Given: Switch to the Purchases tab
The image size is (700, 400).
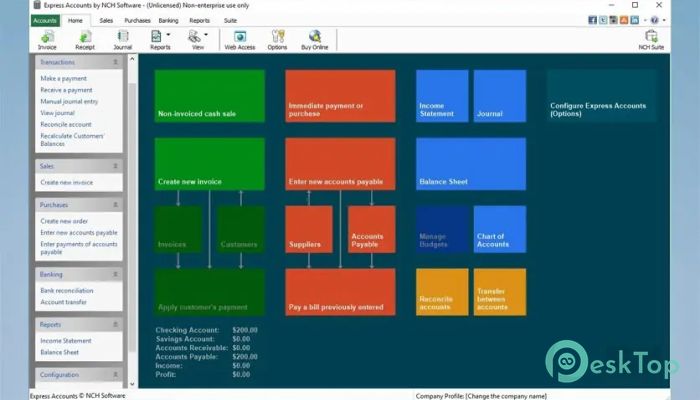Looking at the screenshot, I should click(138, 21).
